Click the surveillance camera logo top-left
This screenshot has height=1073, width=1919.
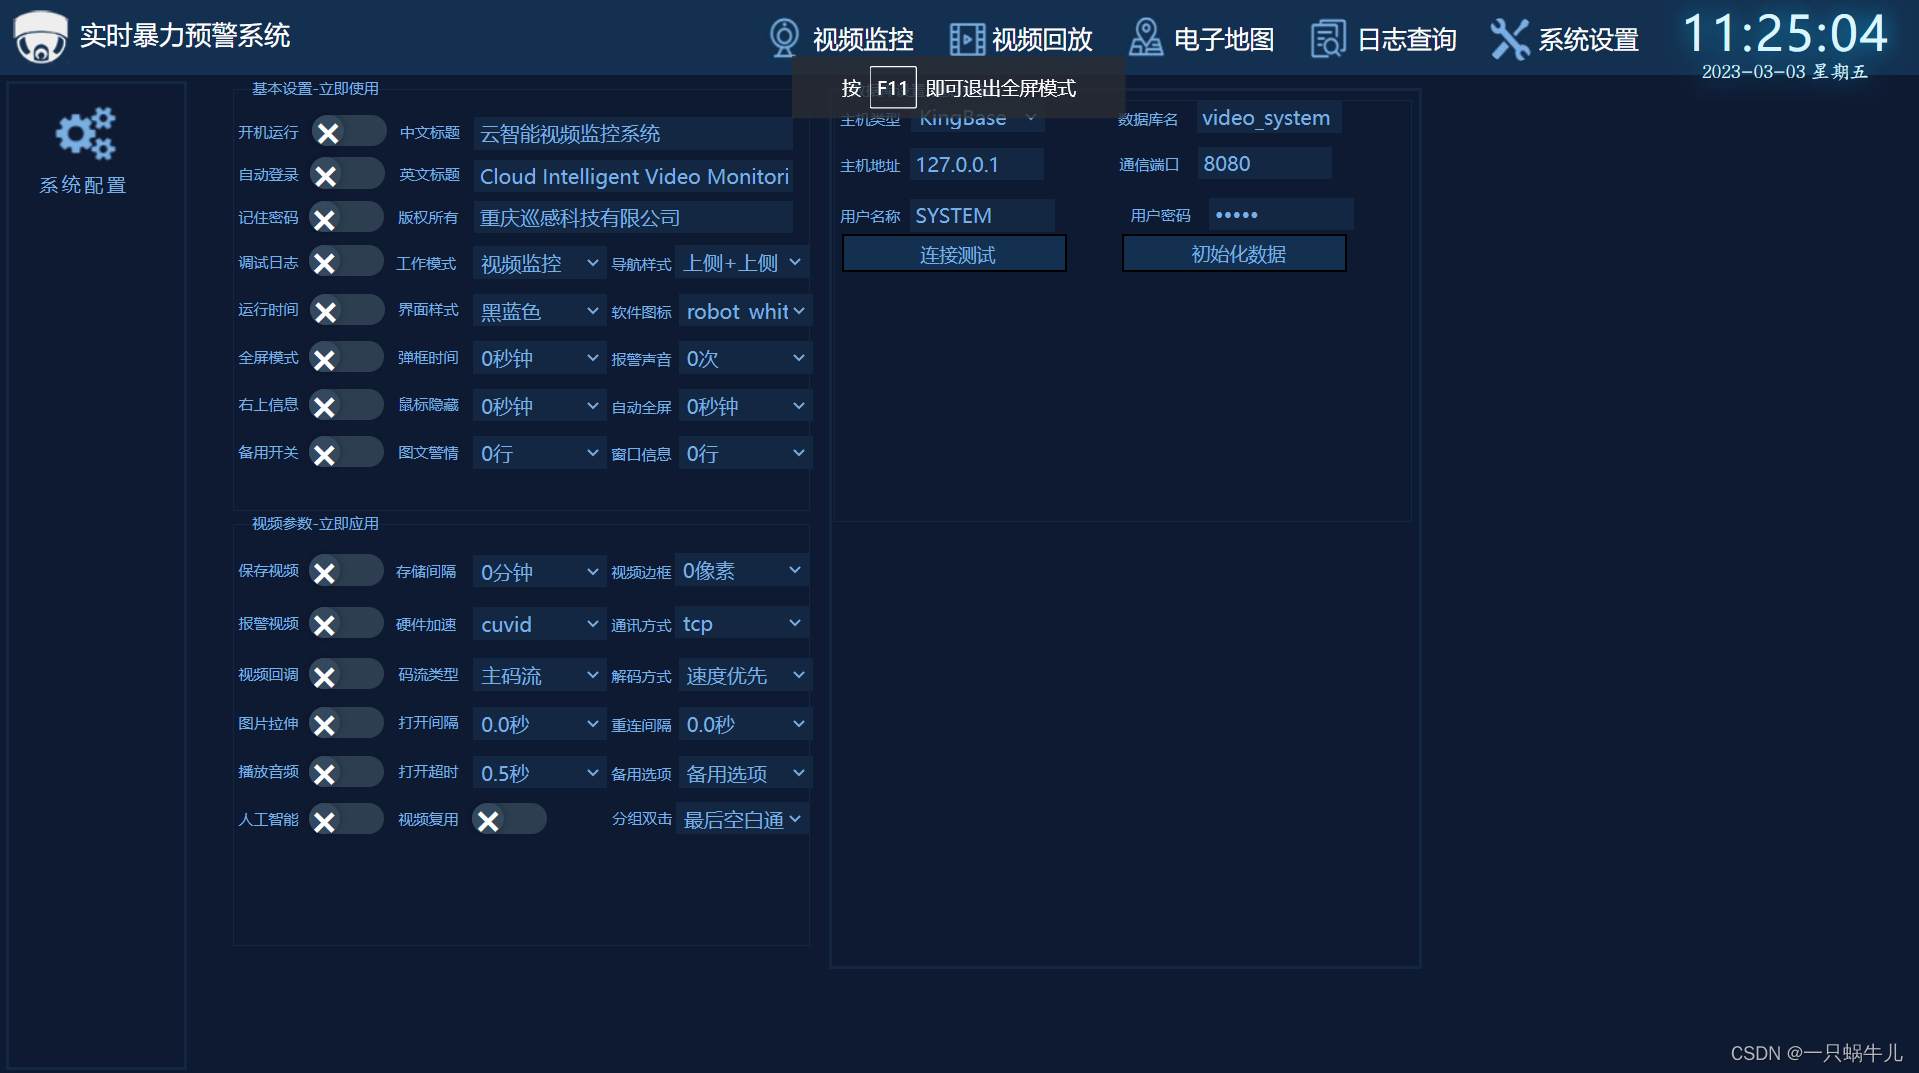[x=38, y=37]
